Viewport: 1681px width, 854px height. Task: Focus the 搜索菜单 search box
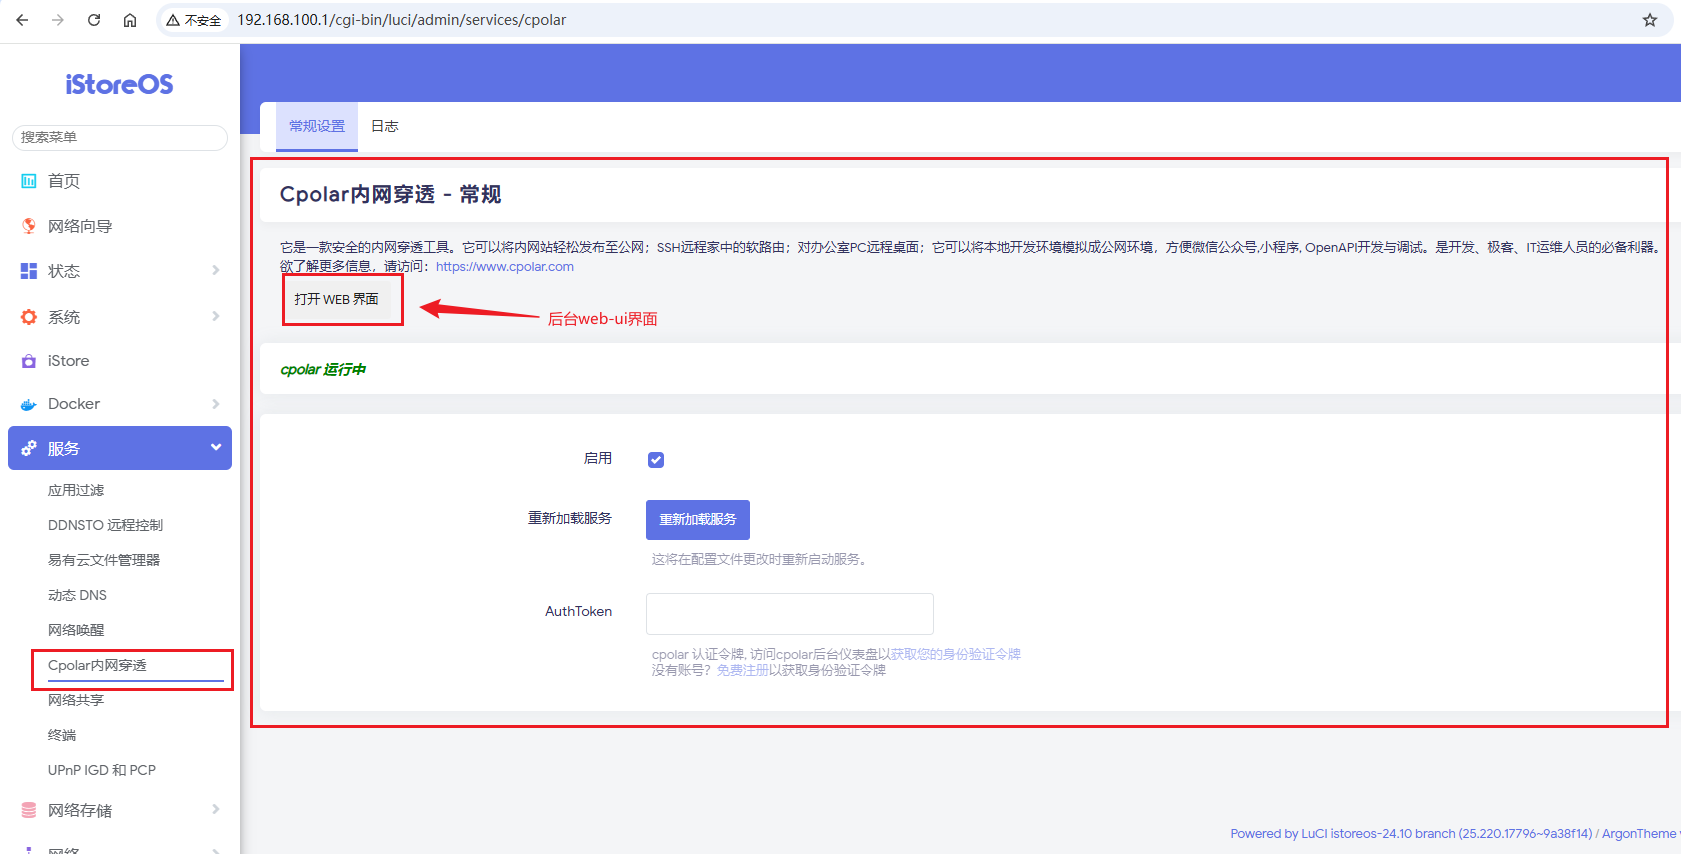point(120,138)
